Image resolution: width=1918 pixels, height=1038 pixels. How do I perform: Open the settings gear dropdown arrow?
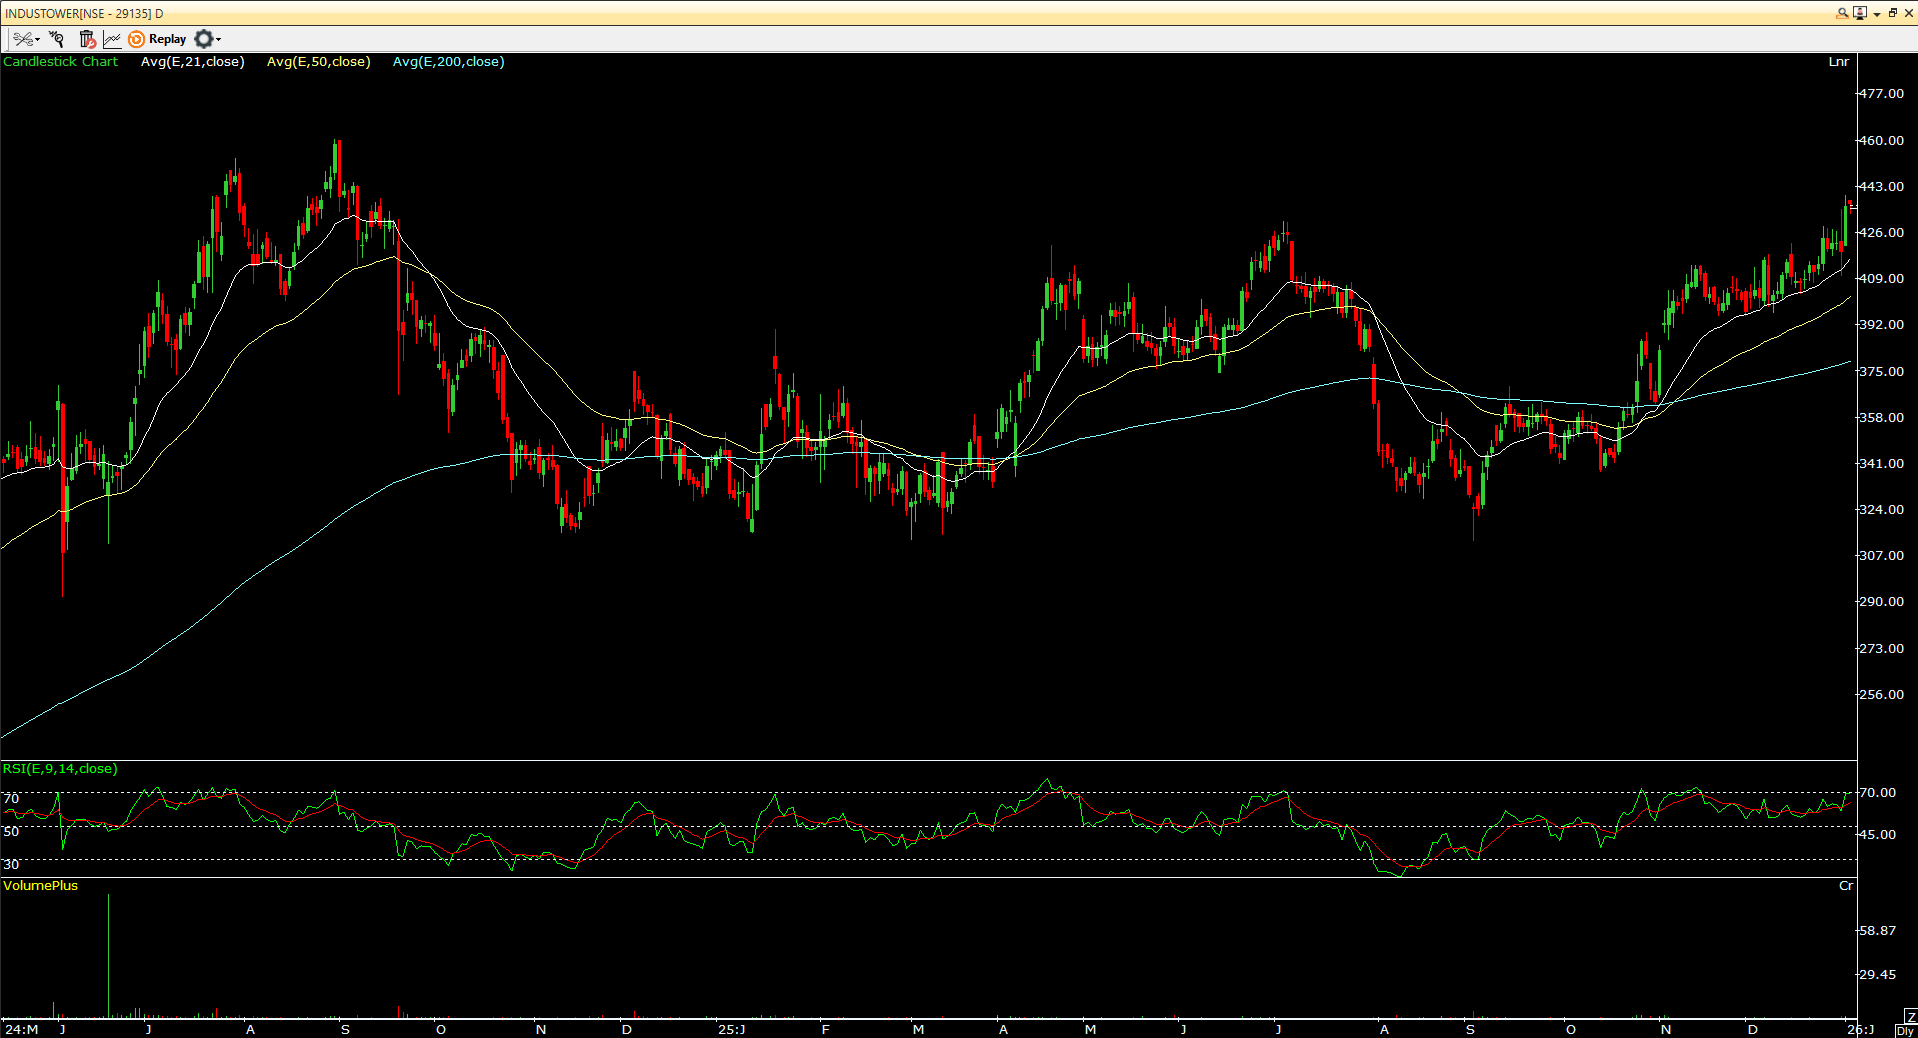[x=218, y=39]
